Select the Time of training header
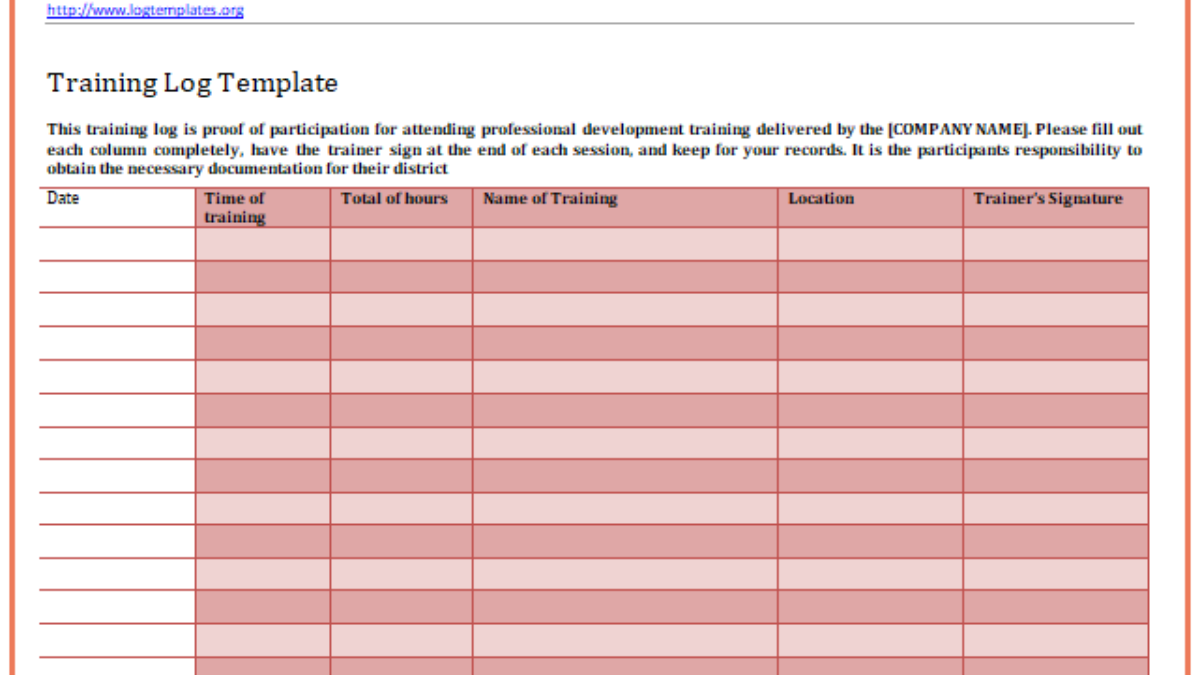This screenshot has width=1200, height=675. [235, 207]
